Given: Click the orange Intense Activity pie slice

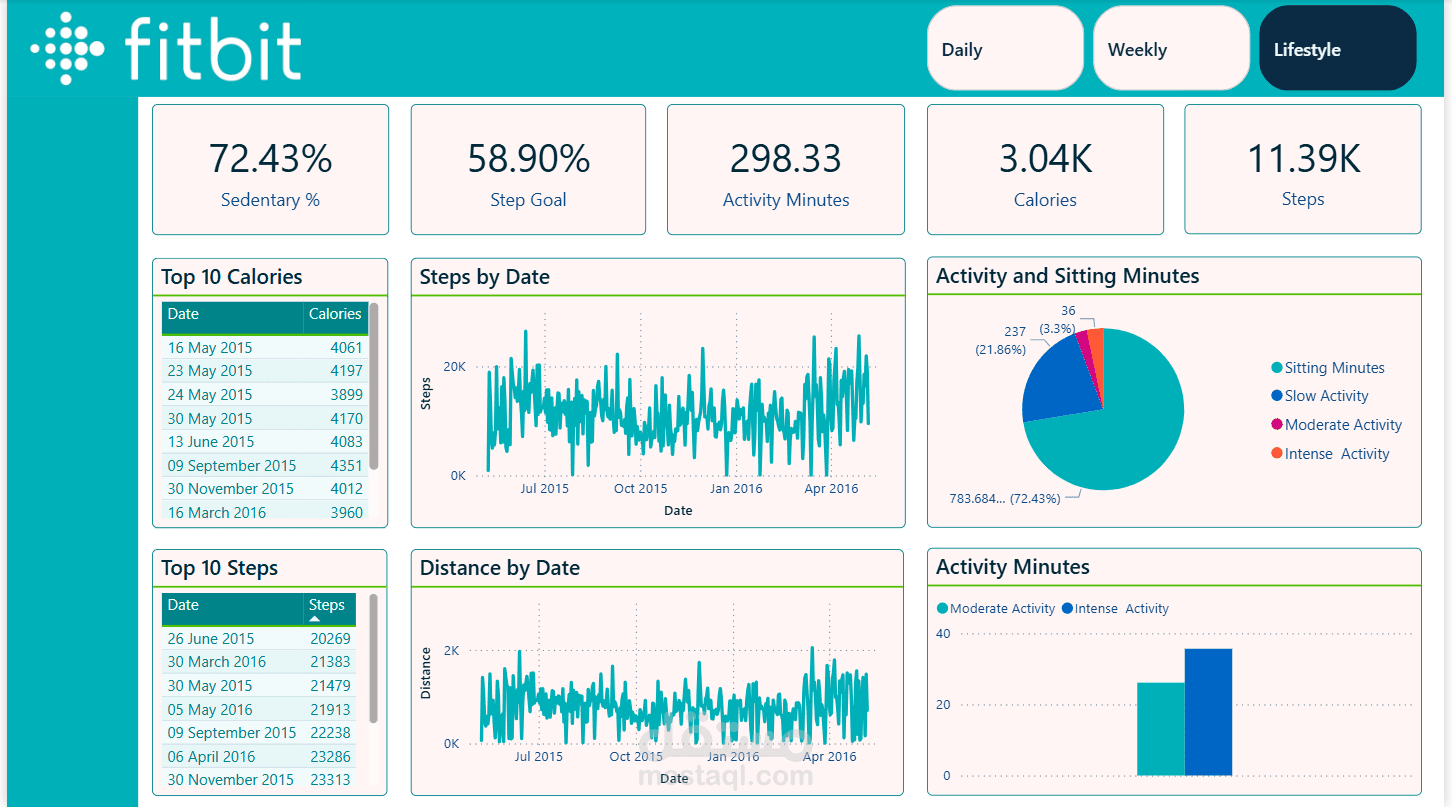Looking at the screenshot, I should [1097, 350].
